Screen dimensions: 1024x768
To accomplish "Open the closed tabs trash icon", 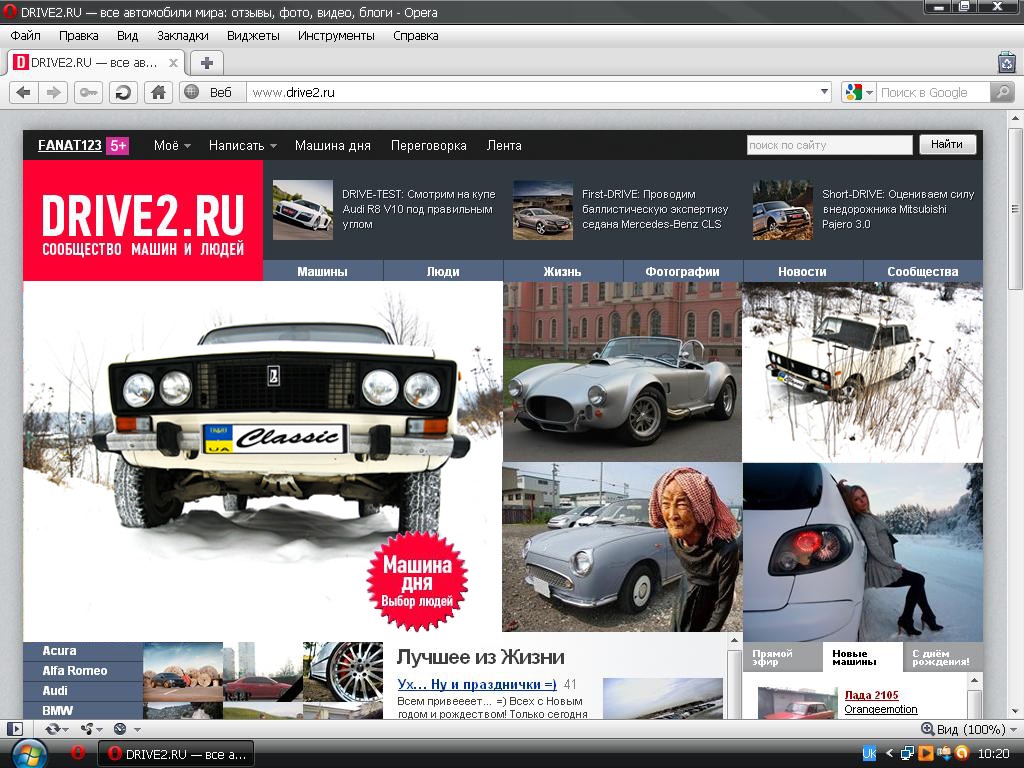I will click(x=1007, y=63).
